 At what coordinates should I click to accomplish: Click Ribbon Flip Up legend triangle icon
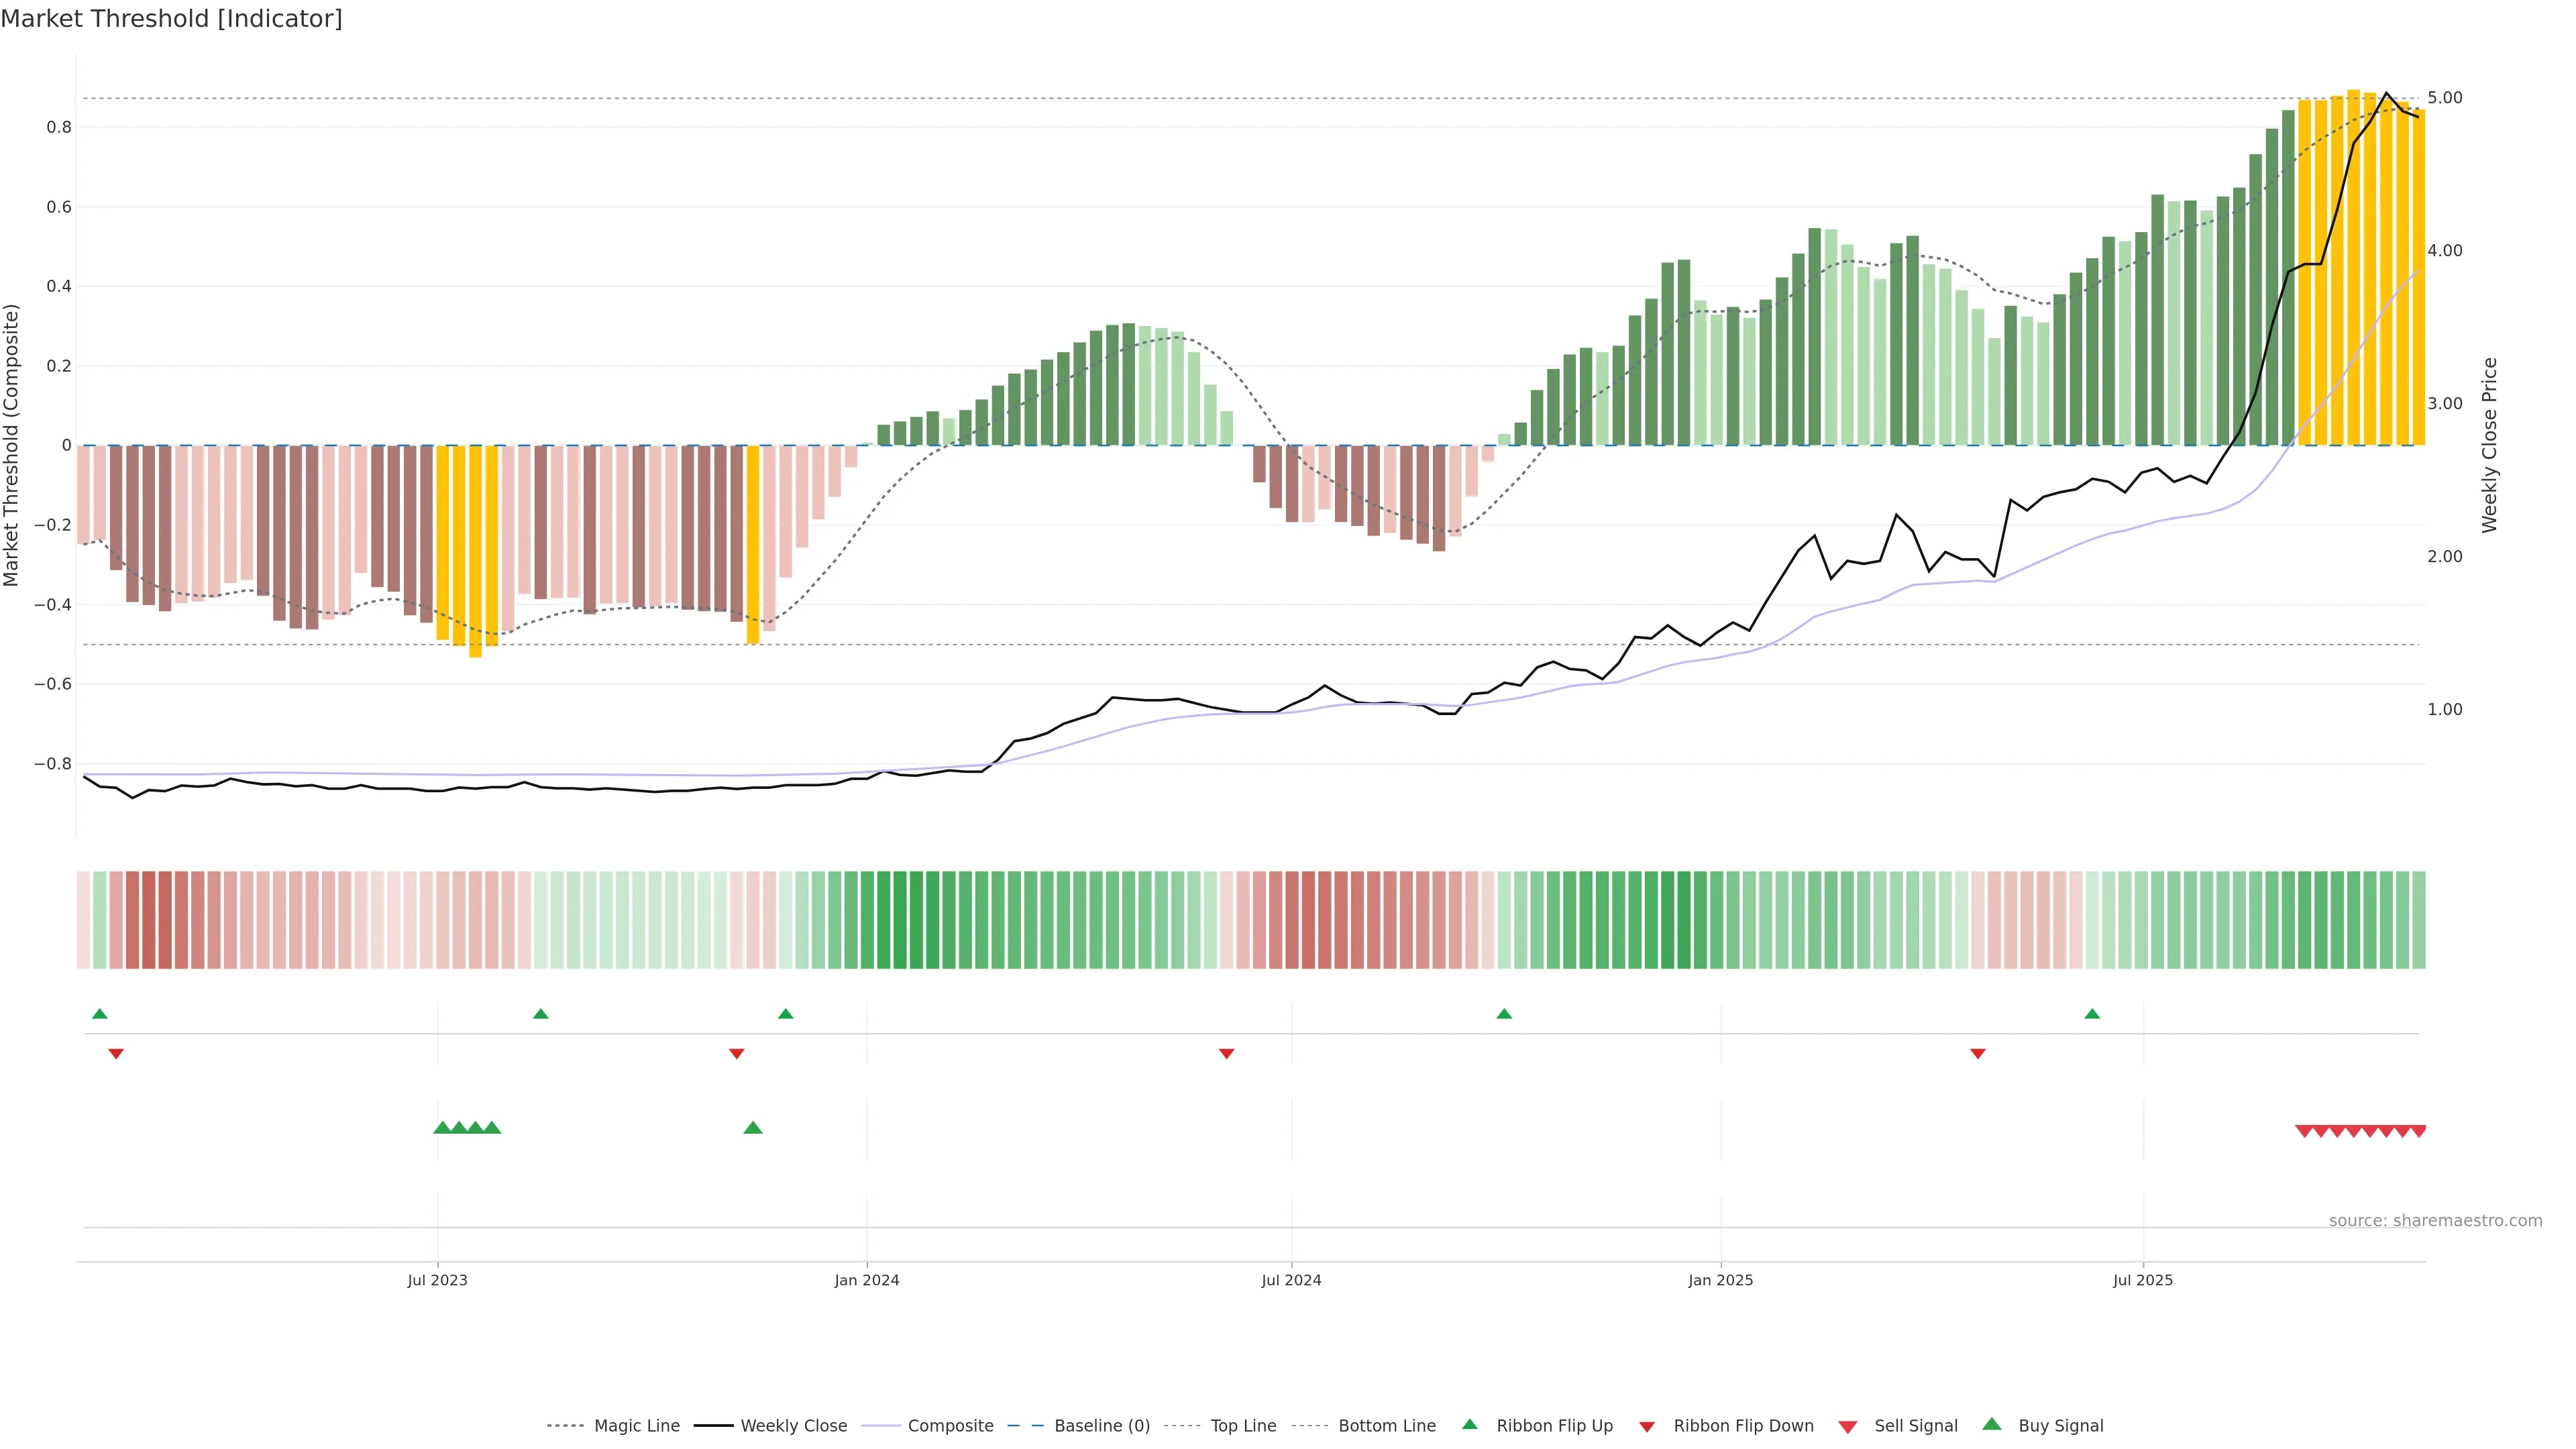tap(1469, 1424)
